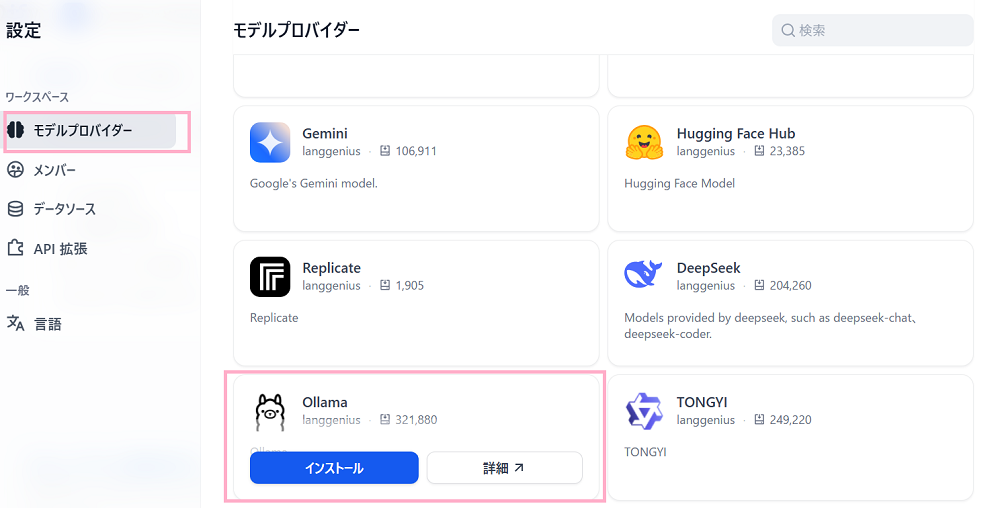Click the Gemini provider logo icon
The width and height of the screenshot is (1000, 508).
click(x=270, y=142)
